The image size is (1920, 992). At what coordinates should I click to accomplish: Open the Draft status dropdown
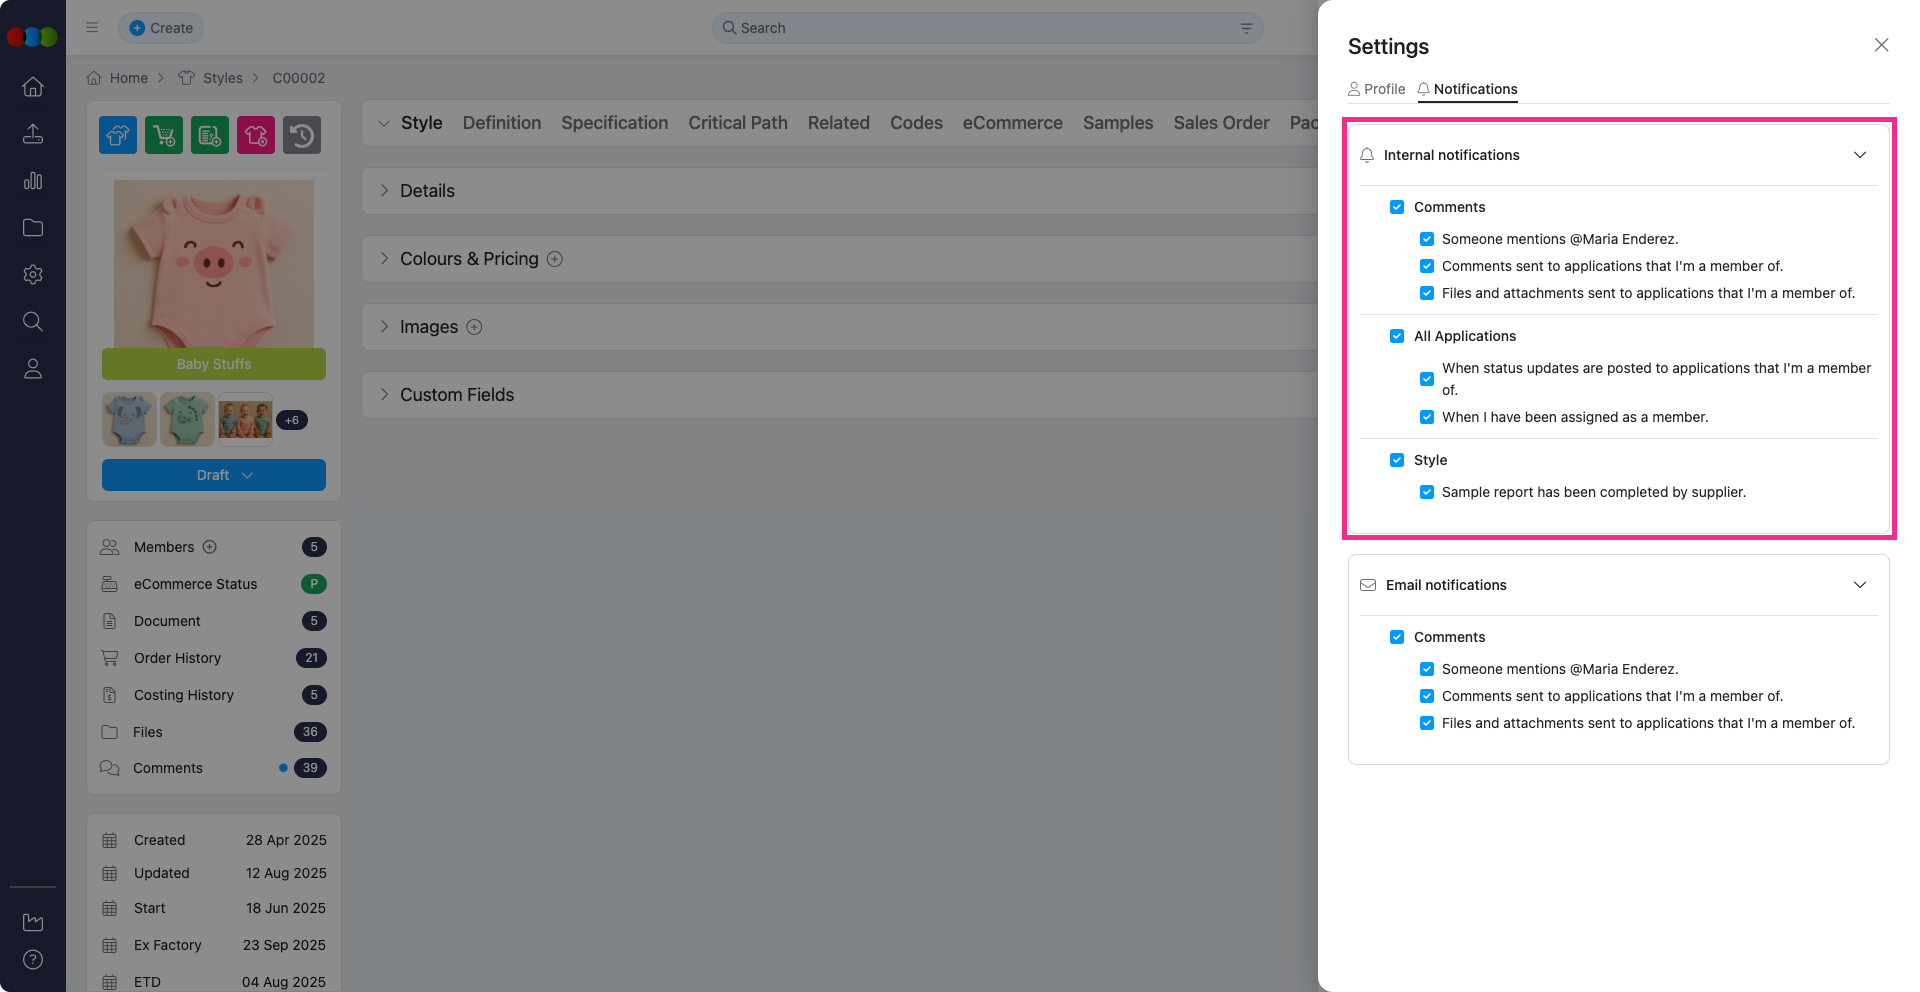[x=214, y=475]
